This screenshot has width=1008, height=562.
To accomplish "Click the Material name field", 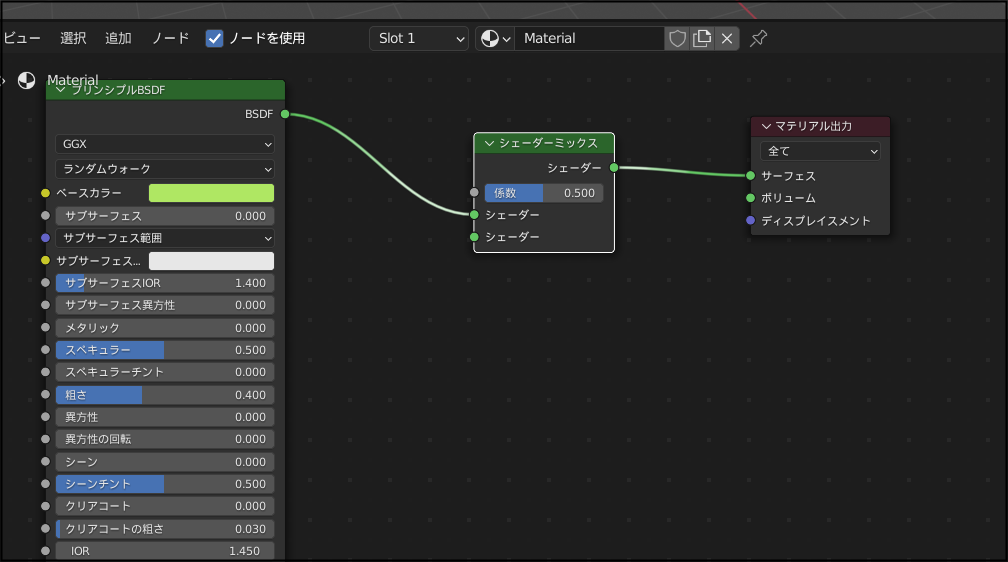I will [590, 39].
